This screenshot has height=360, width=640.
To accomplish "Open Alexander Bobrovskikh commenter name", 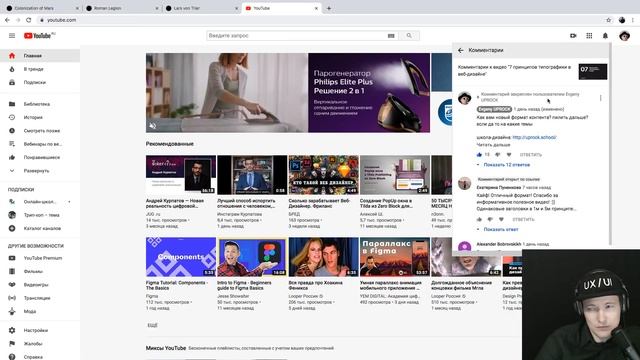I will click(499, 244).
